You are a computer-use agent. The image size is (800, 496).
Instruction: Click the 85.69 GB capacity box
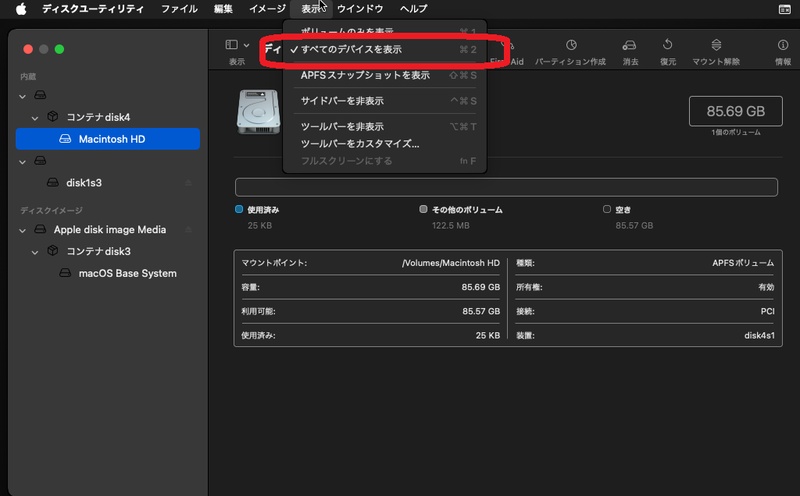click(735, 111)
